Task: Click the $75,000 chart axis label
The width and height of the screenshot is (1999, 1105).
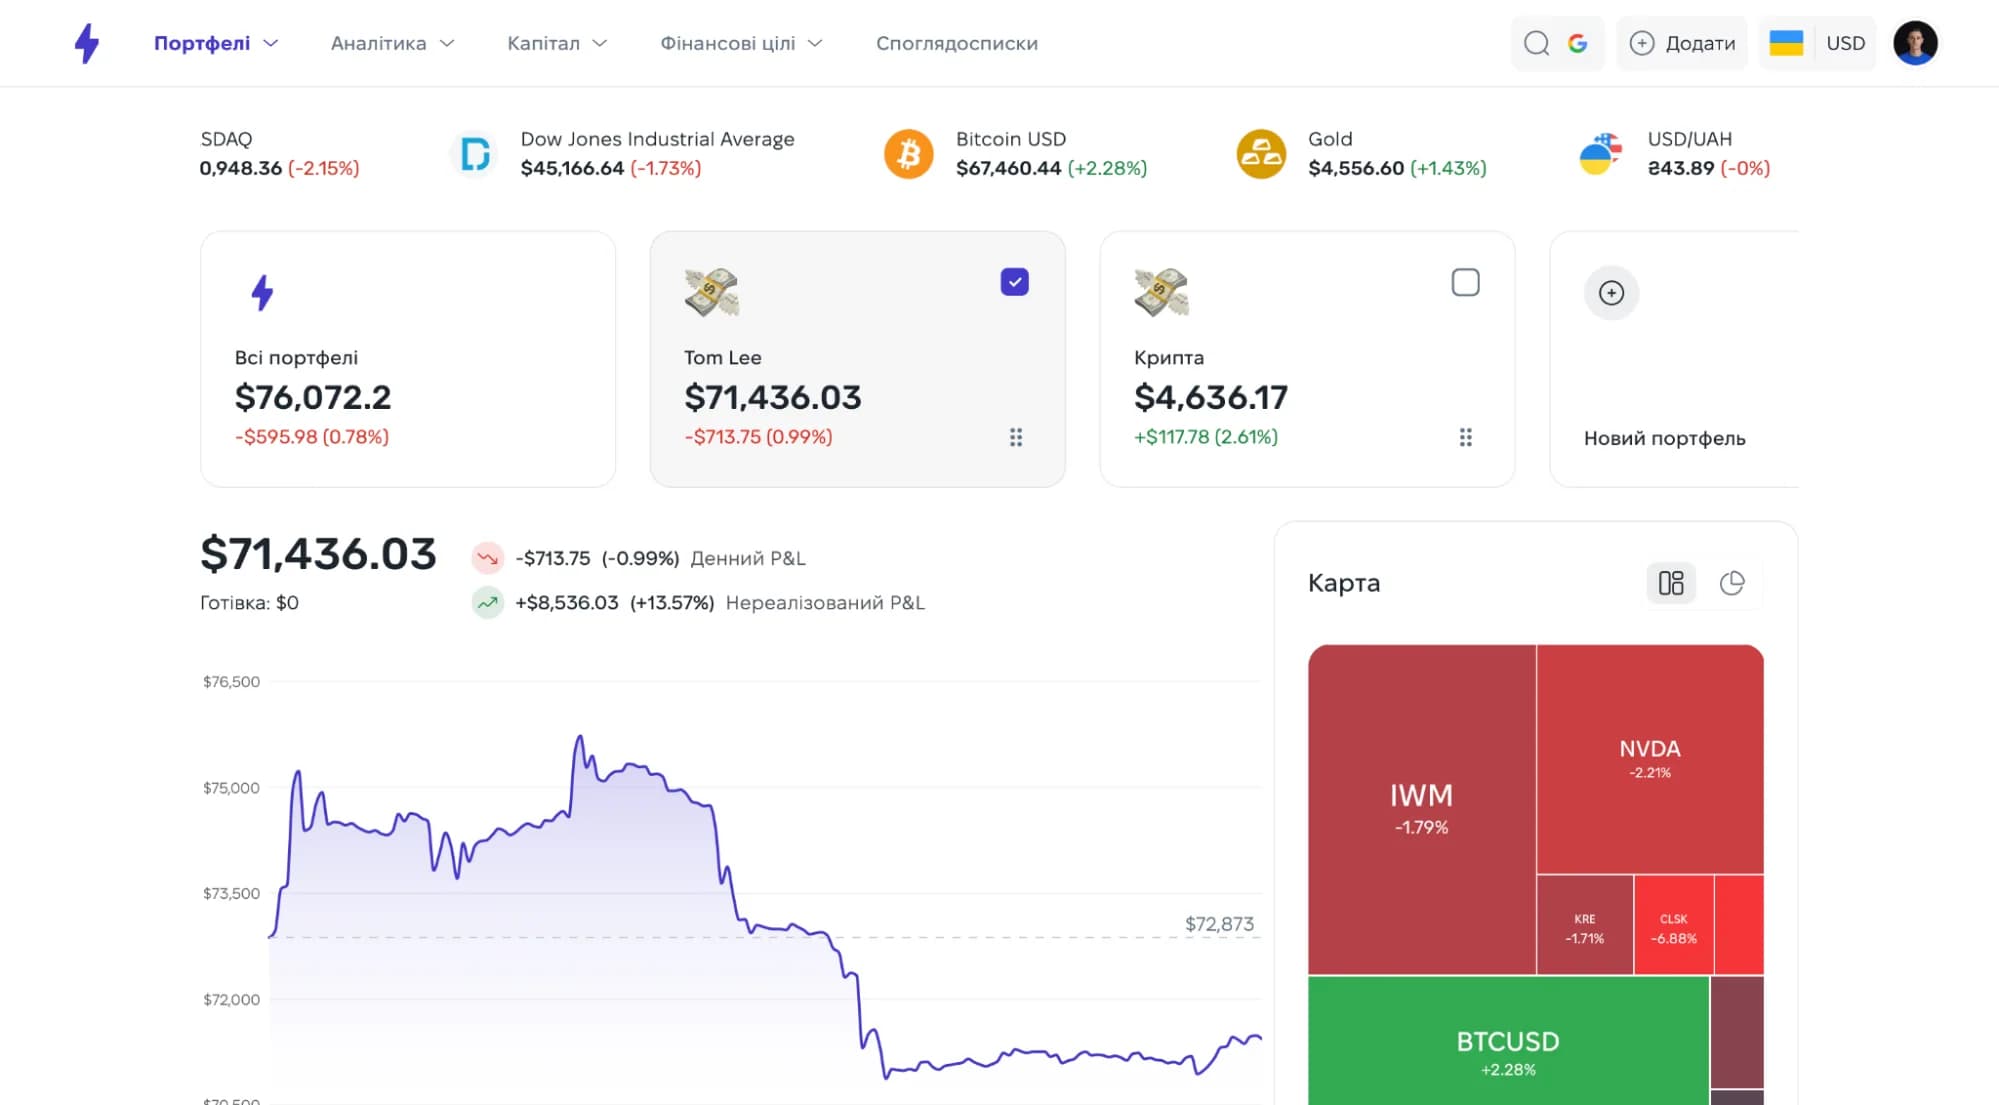Action: (x=231, y=788)
